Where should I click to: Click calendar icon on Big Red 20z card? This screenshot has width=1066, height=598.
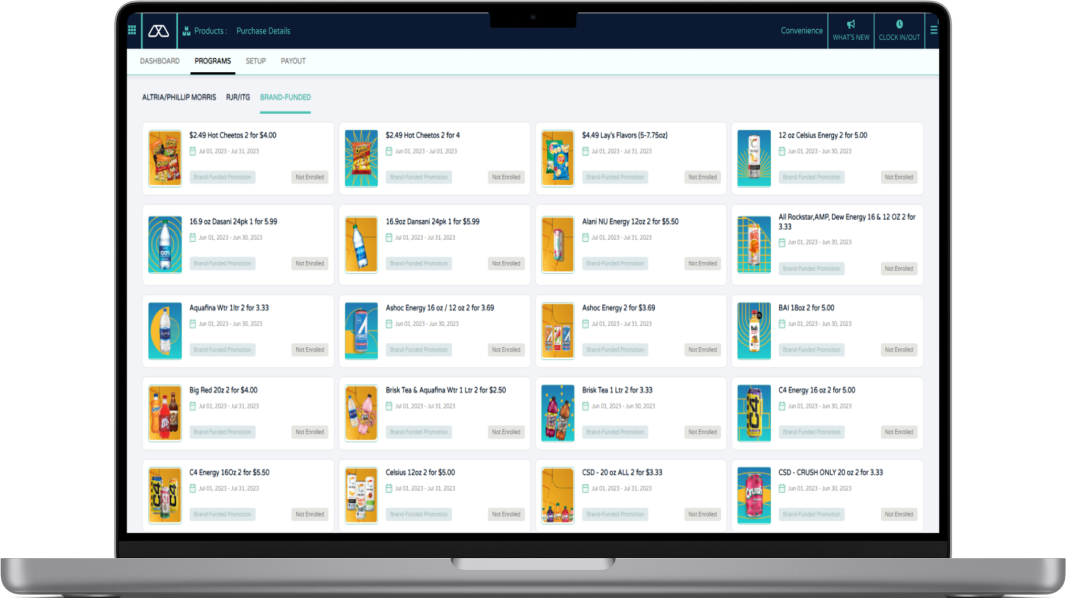[192, 406]
